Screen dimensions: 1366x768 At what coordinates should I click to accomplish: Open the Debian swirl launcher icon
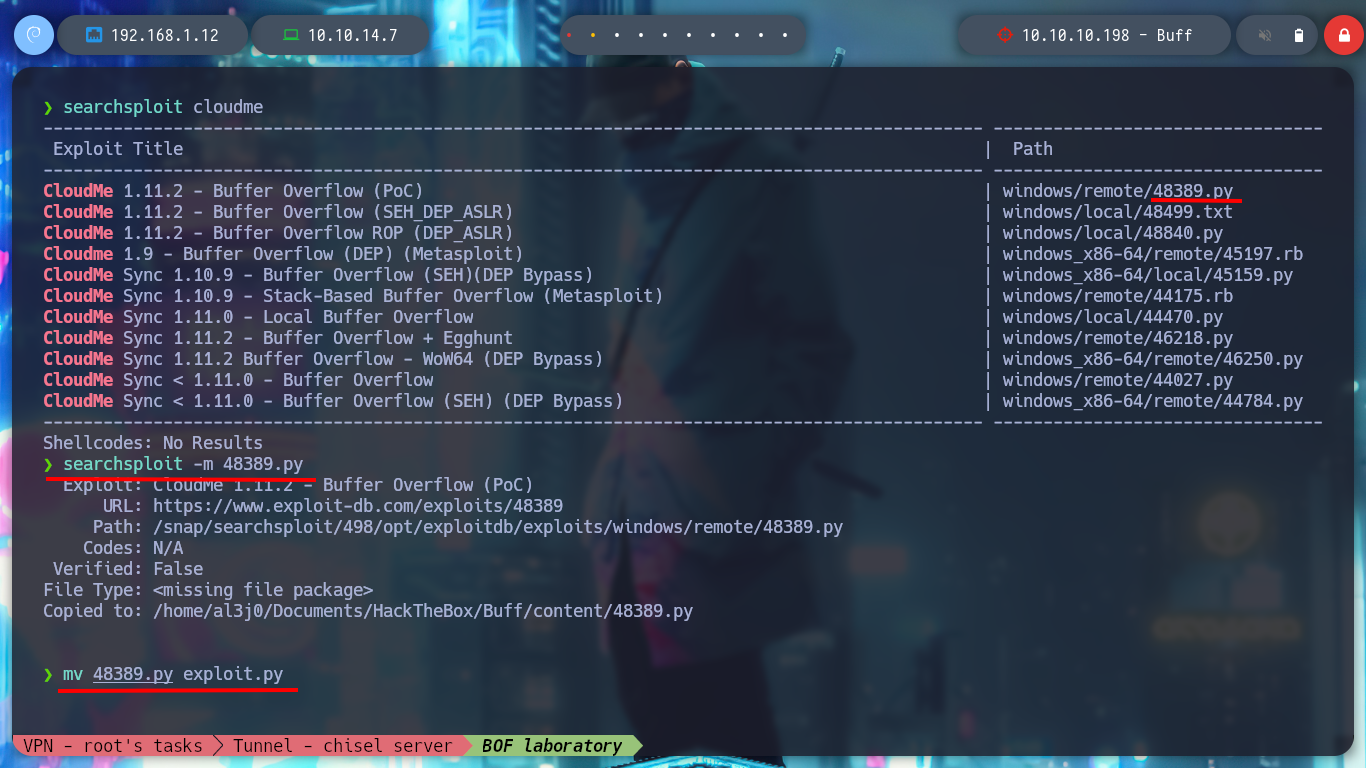point(34,35)
